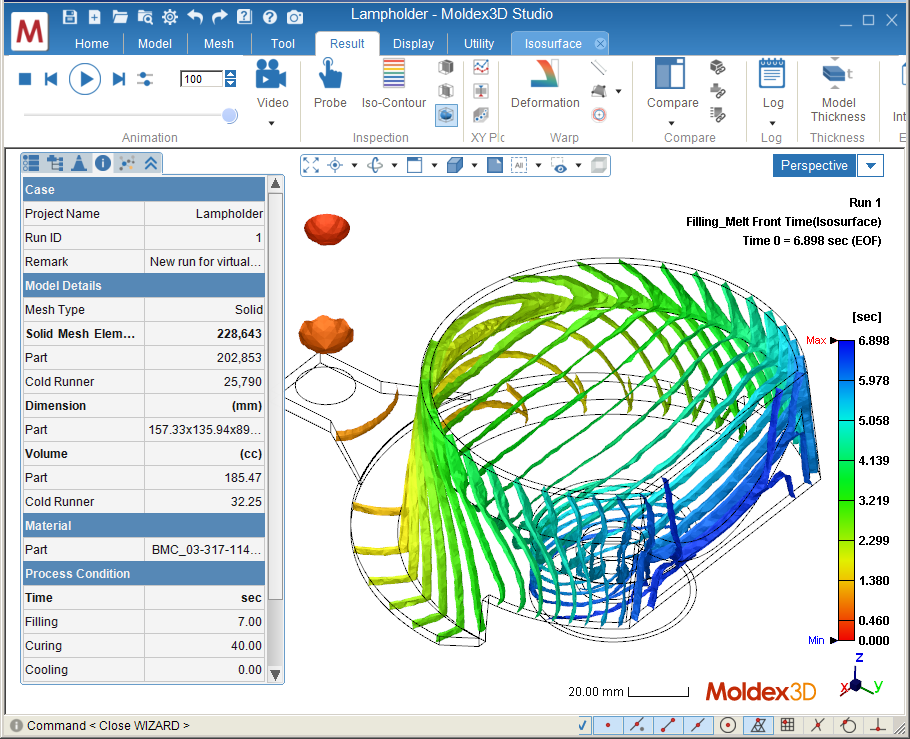Click the clipping cube icon at top of Inspection
Viewport: 910px width, 739px height.
click(x=446, y=67)
